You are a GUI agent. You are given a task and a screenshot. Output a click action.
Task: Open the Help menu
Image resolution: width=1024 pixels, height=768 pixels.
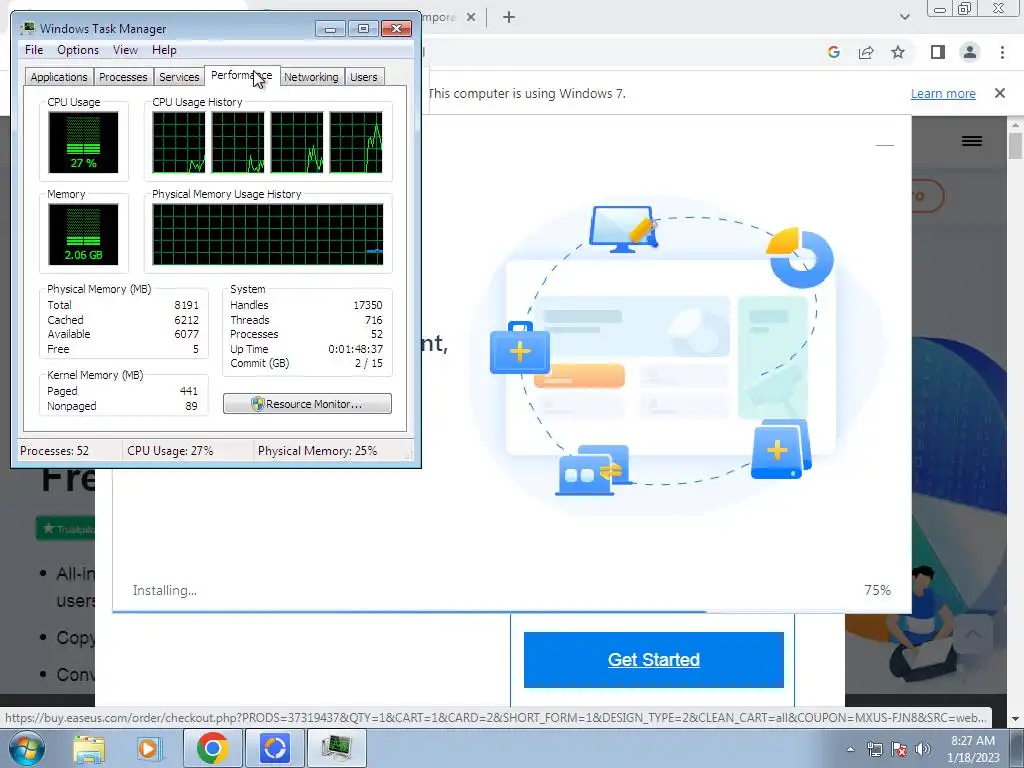point(164,50)
